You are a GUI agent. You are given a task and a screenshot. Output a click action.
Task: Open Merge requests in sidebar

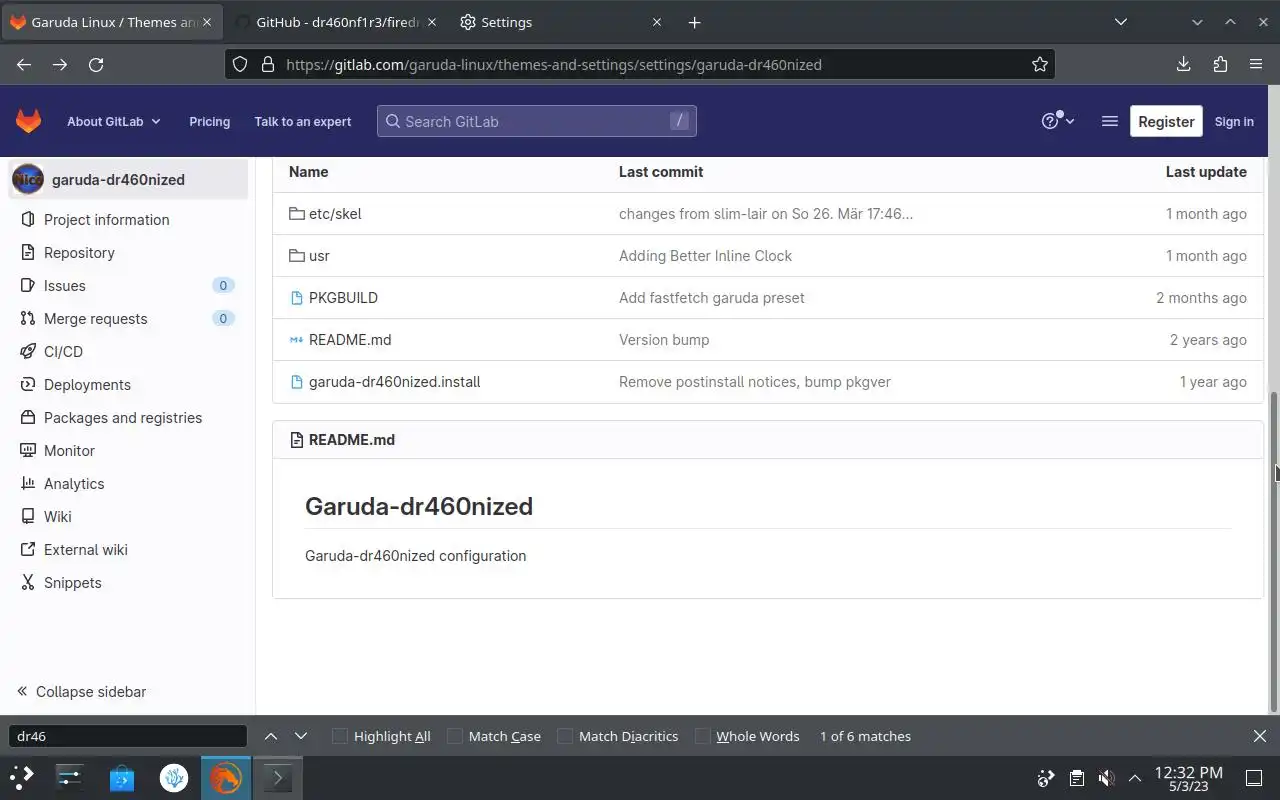point(128,319)
